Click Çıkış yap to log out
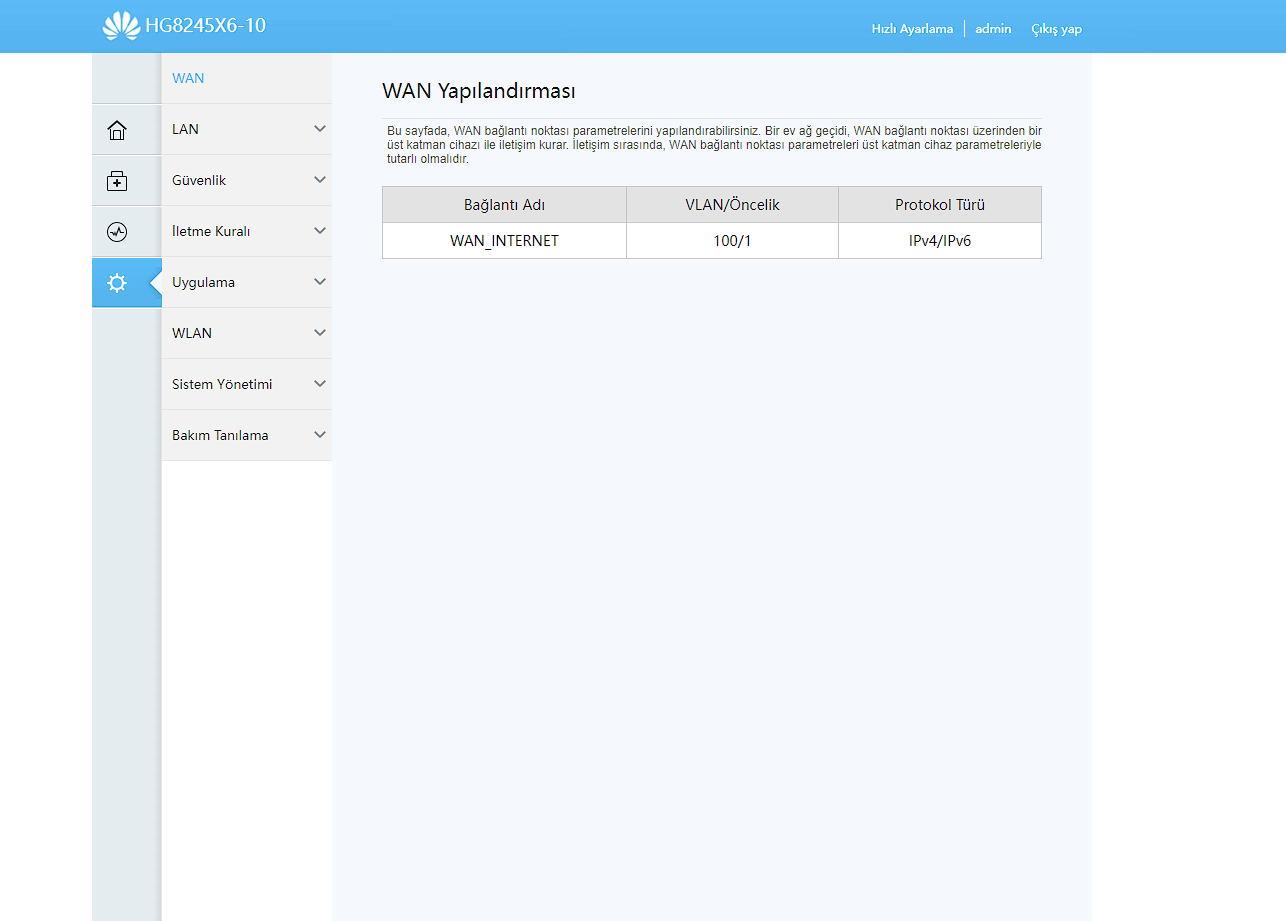Image resolution: width=1286 pixels, height=921 pixels. [x=1056, y=29]
